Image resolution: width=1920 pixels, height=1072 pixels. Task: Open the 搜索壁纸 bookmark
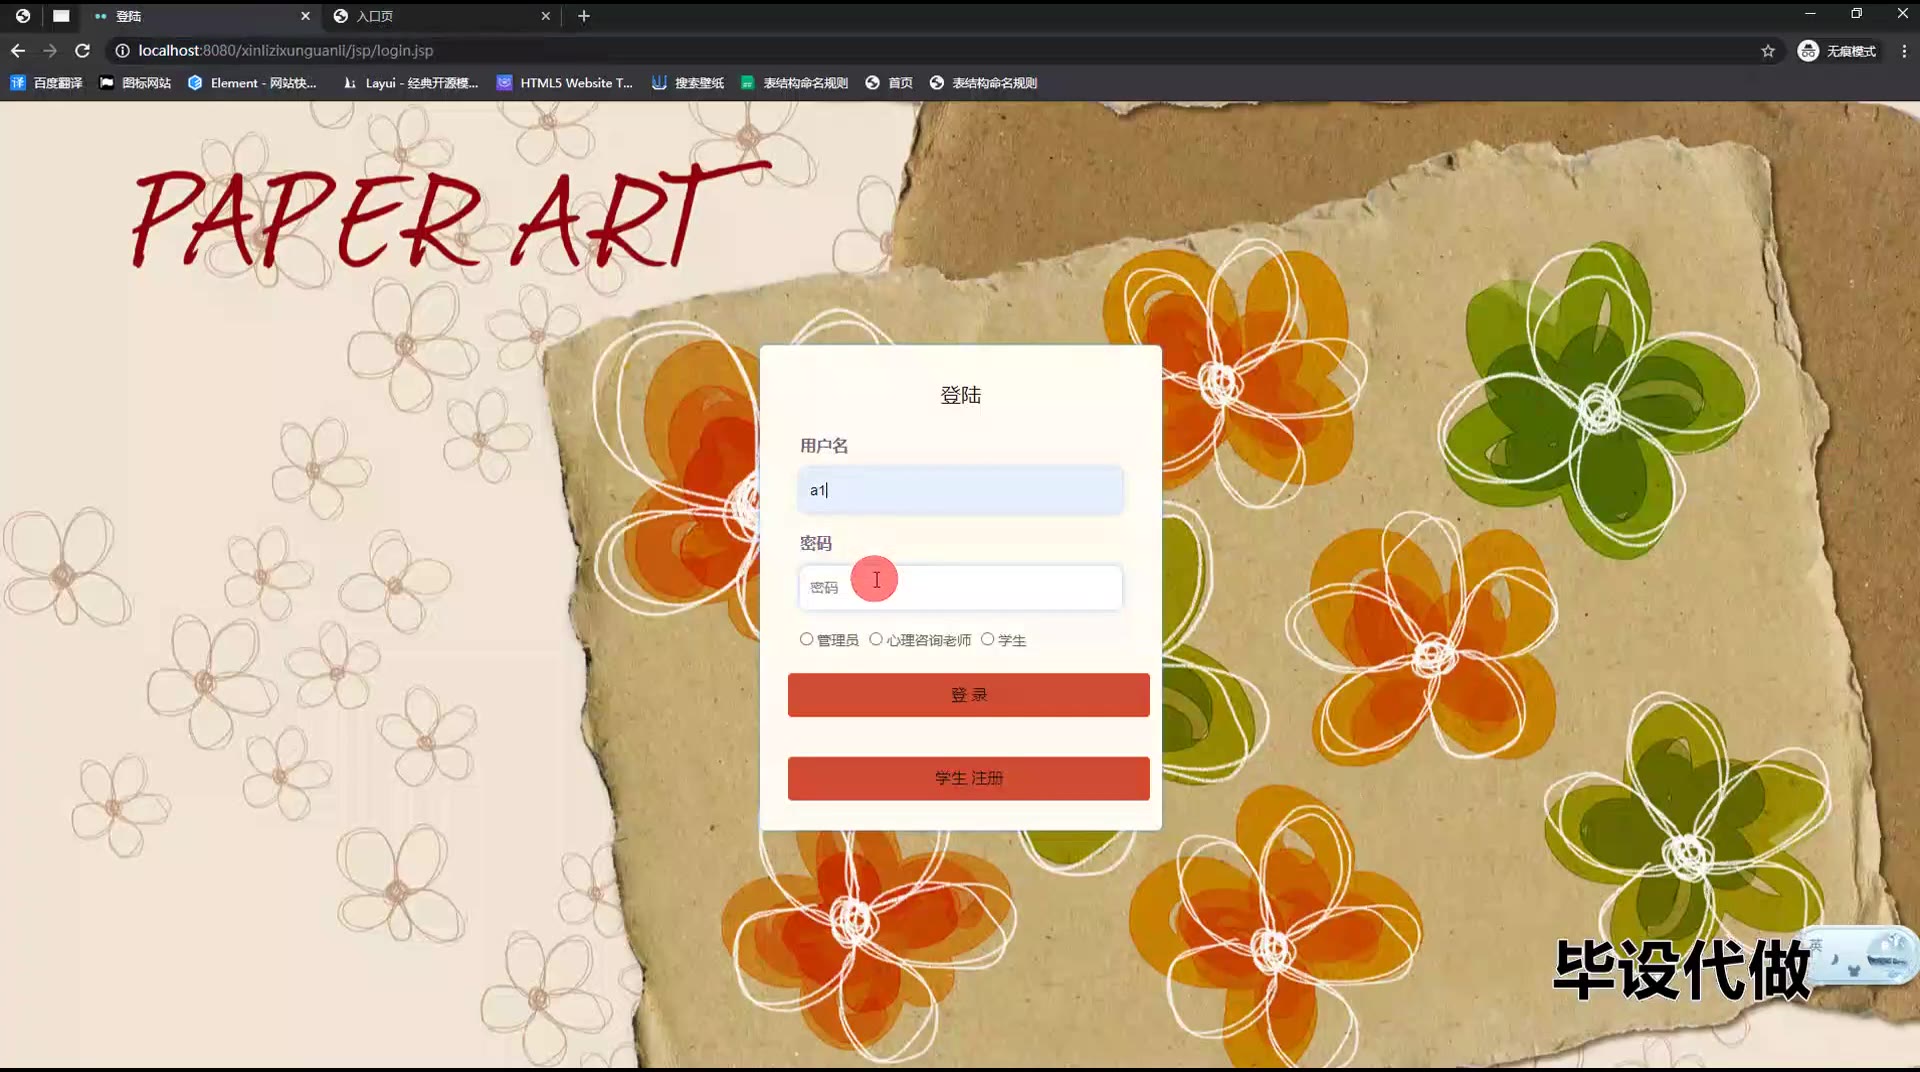688,83
